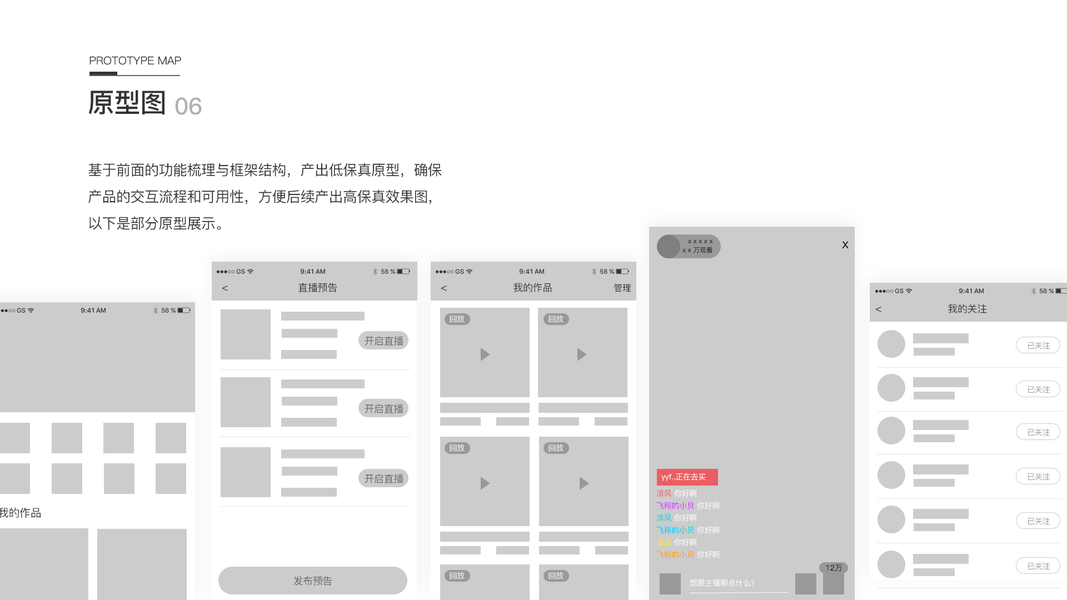
Task: Toggle 已关注 in fourth 我的关注 row
Action: [x=1038, y=476]
